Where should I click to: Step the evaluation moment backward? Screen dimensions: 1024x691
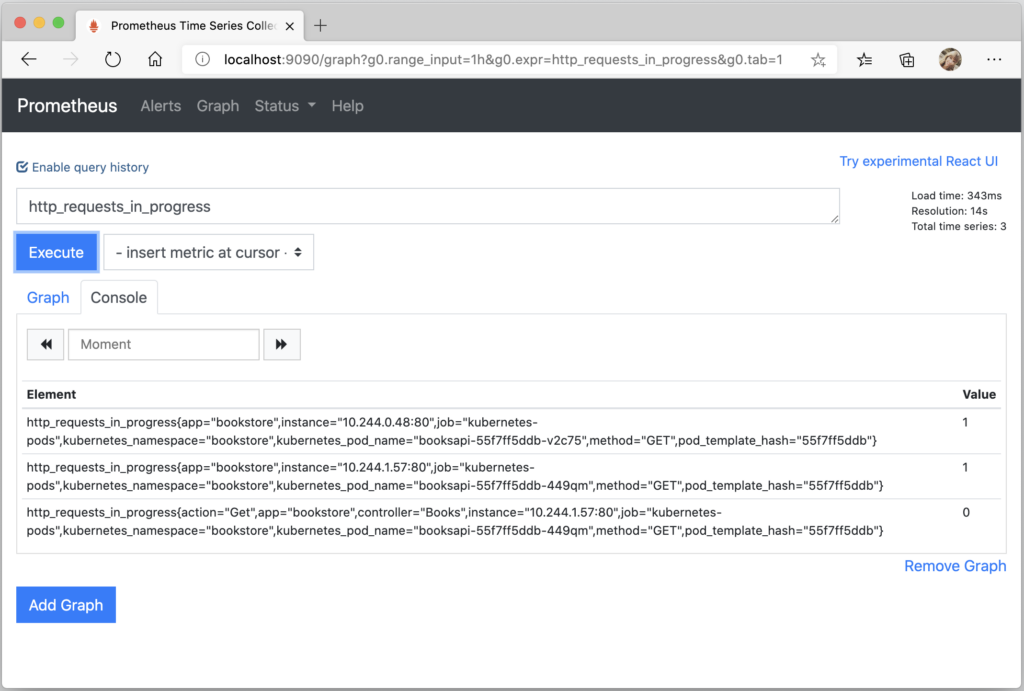46,344
